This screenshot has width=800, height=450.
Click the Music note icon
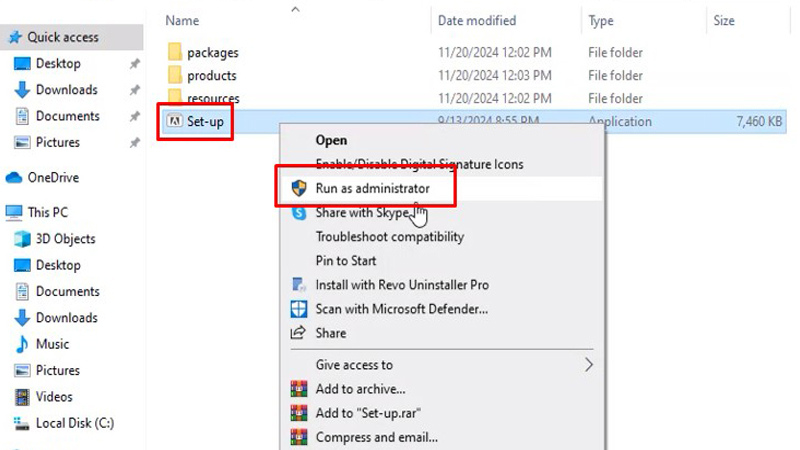[22, 344]
